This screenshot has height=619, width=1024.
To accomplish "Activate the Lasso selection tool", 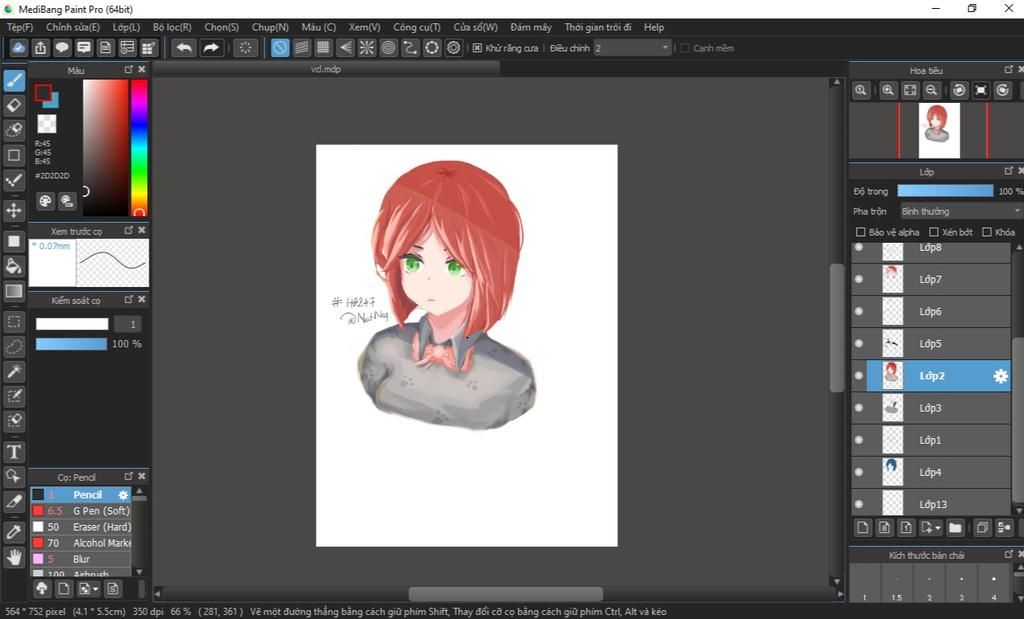I will click(x=14, y=347).
